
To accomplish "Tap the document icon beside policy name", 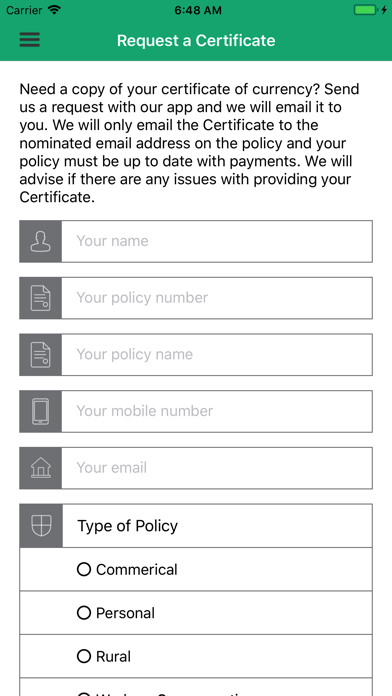I will pos(40,355).
